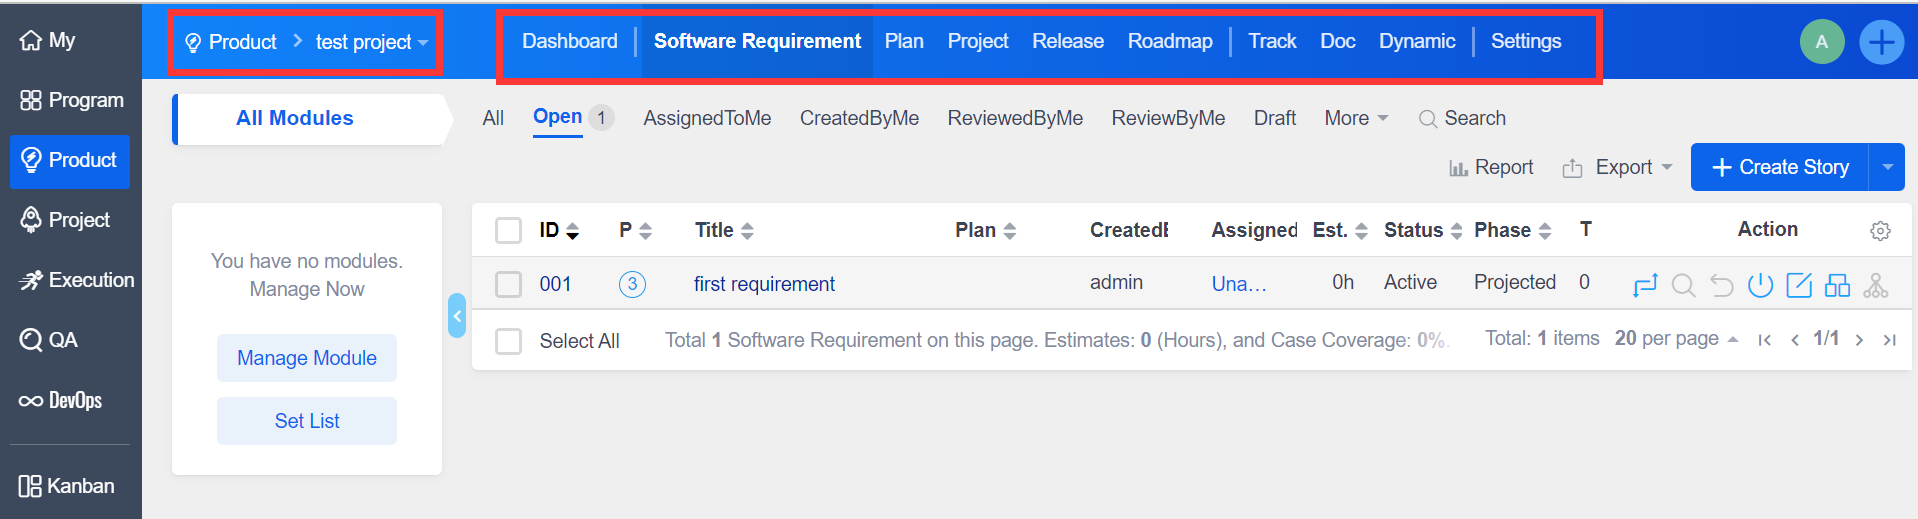Open the green user avatar menu
Screen dimensions: 1918x519
point(1821,42)
